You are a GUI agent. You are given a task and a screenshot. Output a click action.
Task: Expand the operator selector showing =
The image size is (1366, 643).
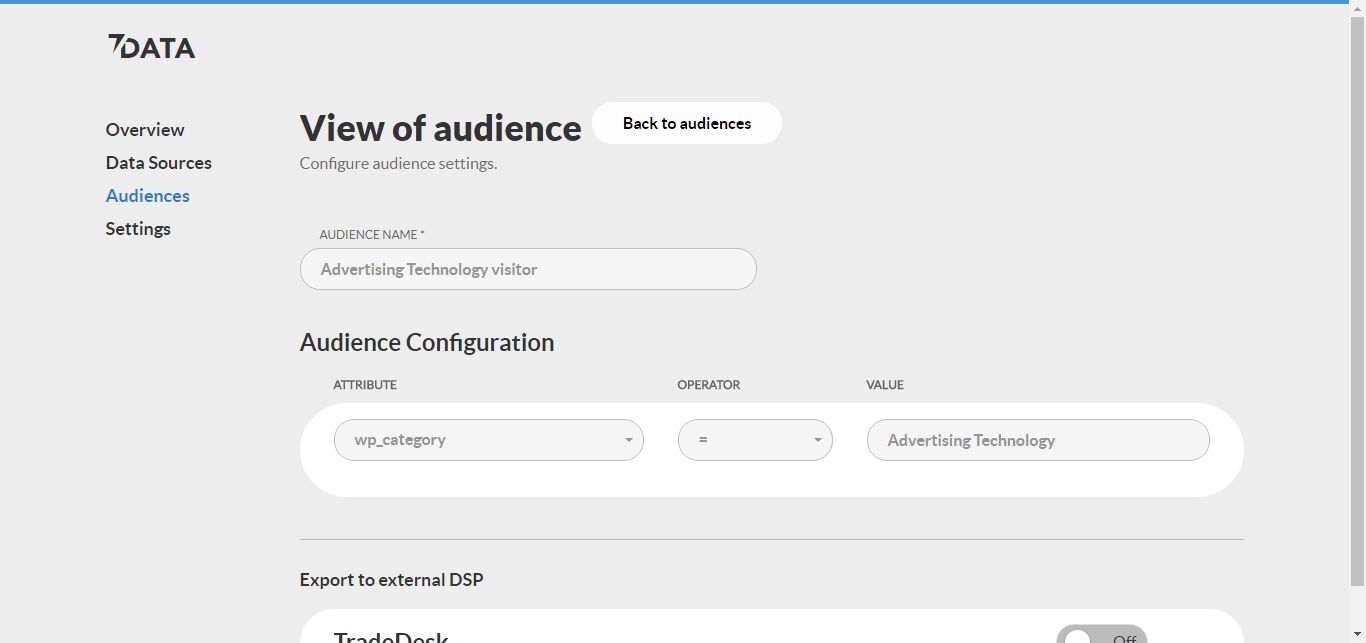(x=755, y=439)
